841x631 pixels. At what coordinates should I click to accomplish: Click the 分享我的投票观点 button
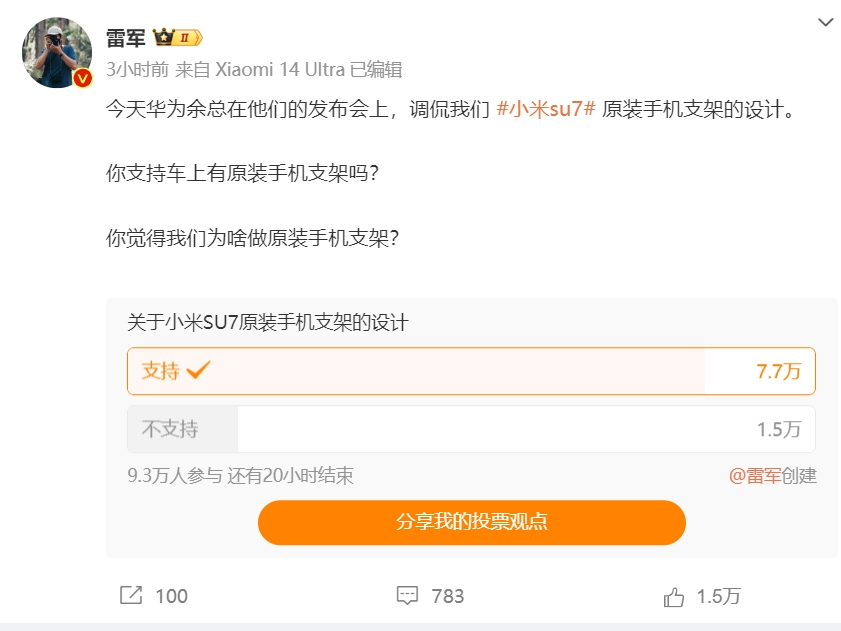point(471,522)
